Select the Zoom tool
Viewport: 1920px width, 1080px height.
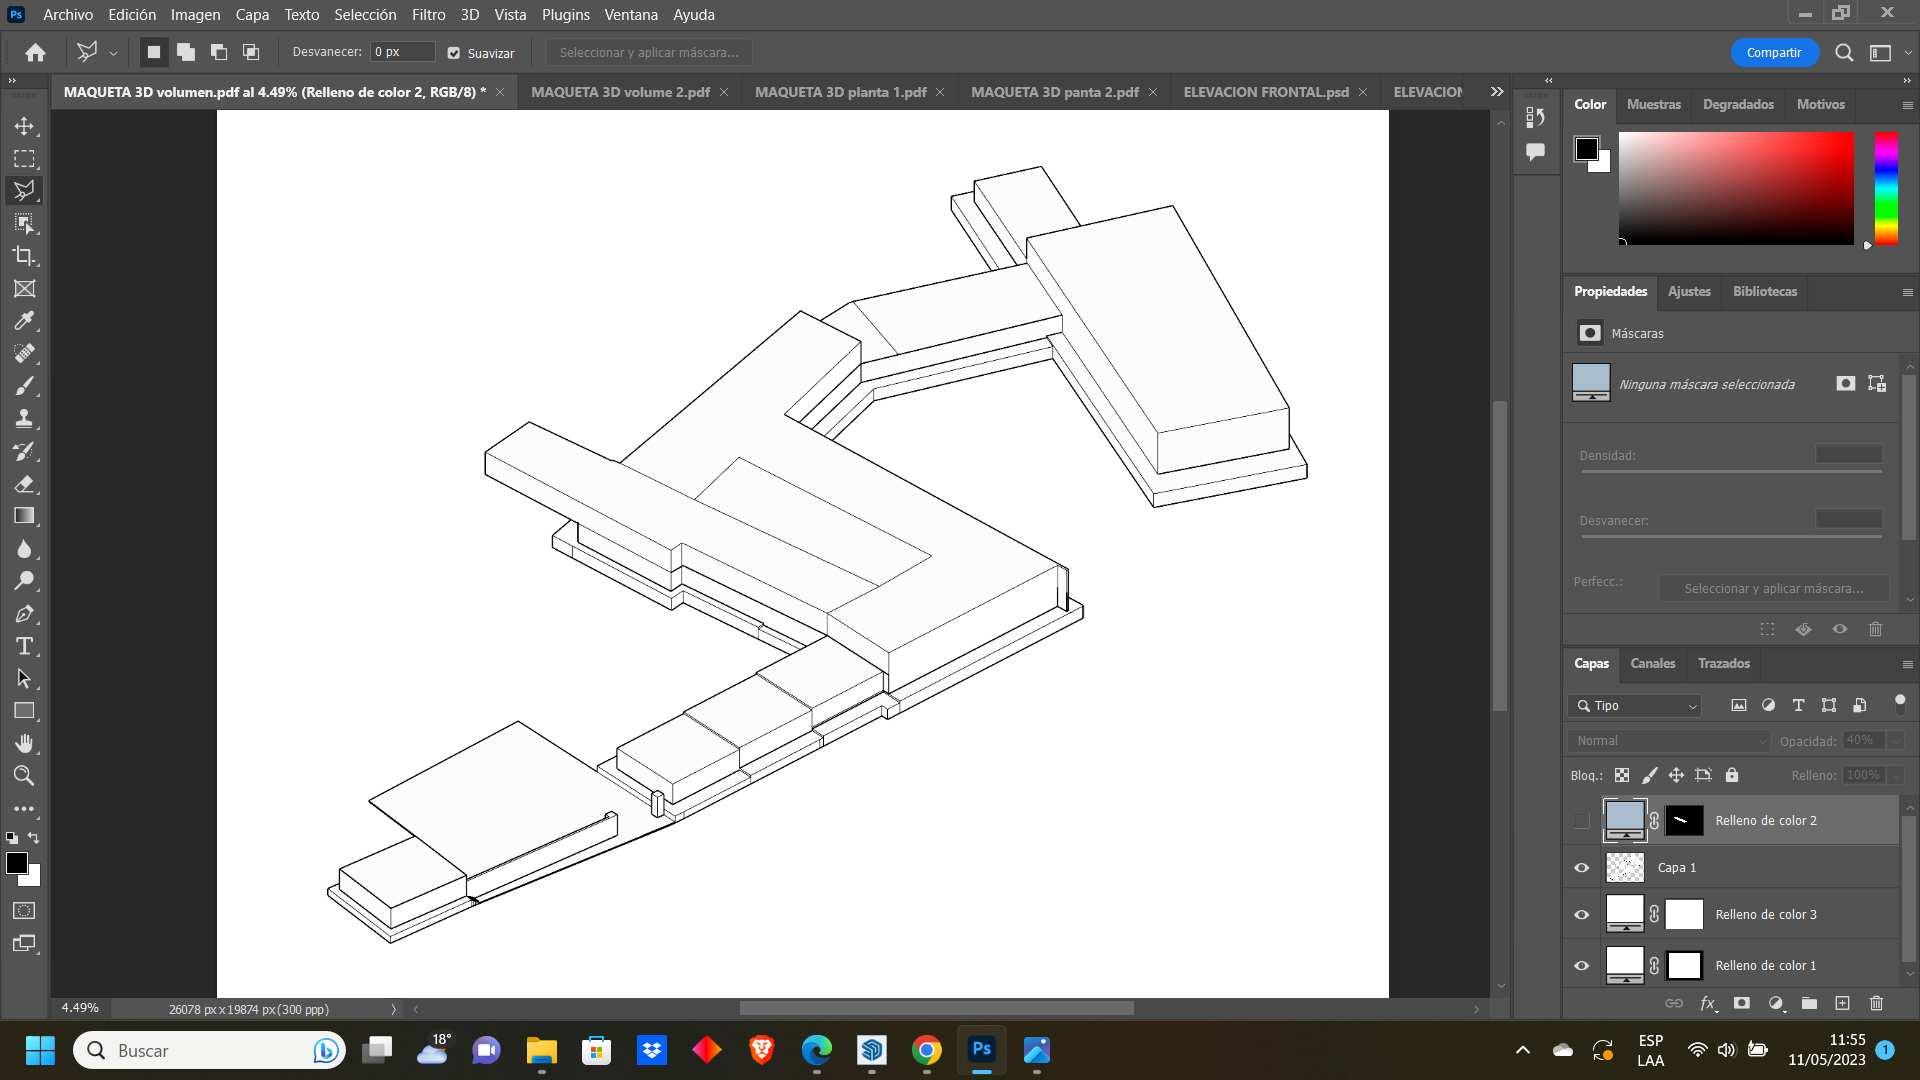[x=24, y=775]
